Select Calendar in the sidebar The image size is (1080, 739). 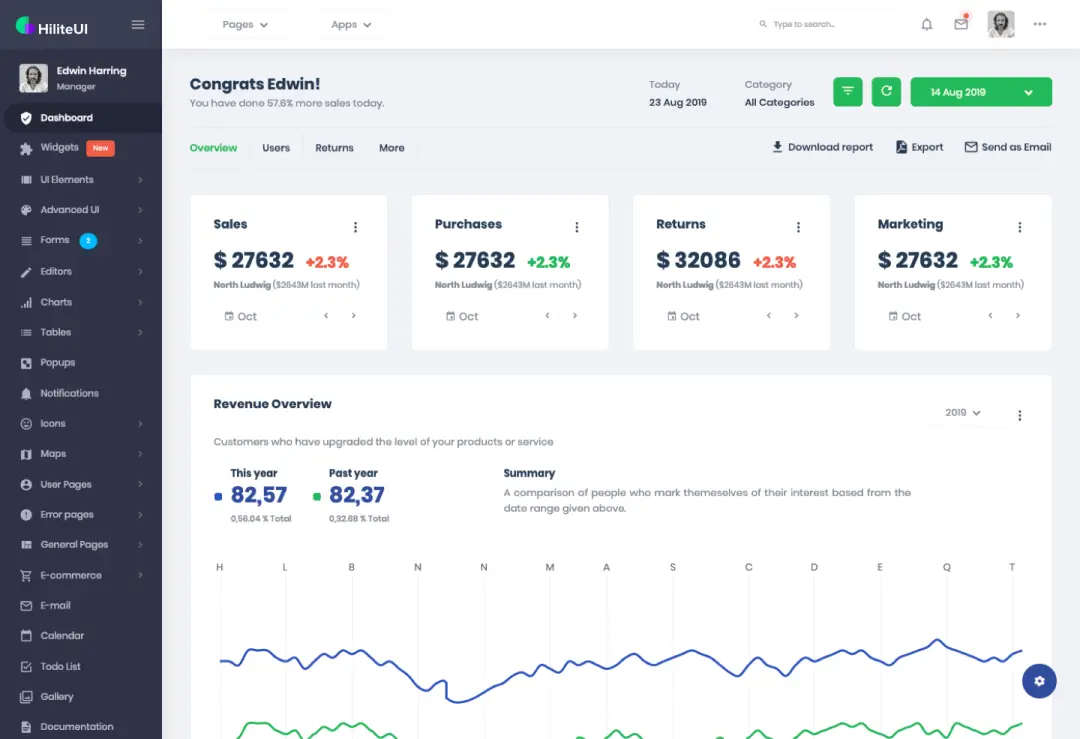click(x=62, y=636)
